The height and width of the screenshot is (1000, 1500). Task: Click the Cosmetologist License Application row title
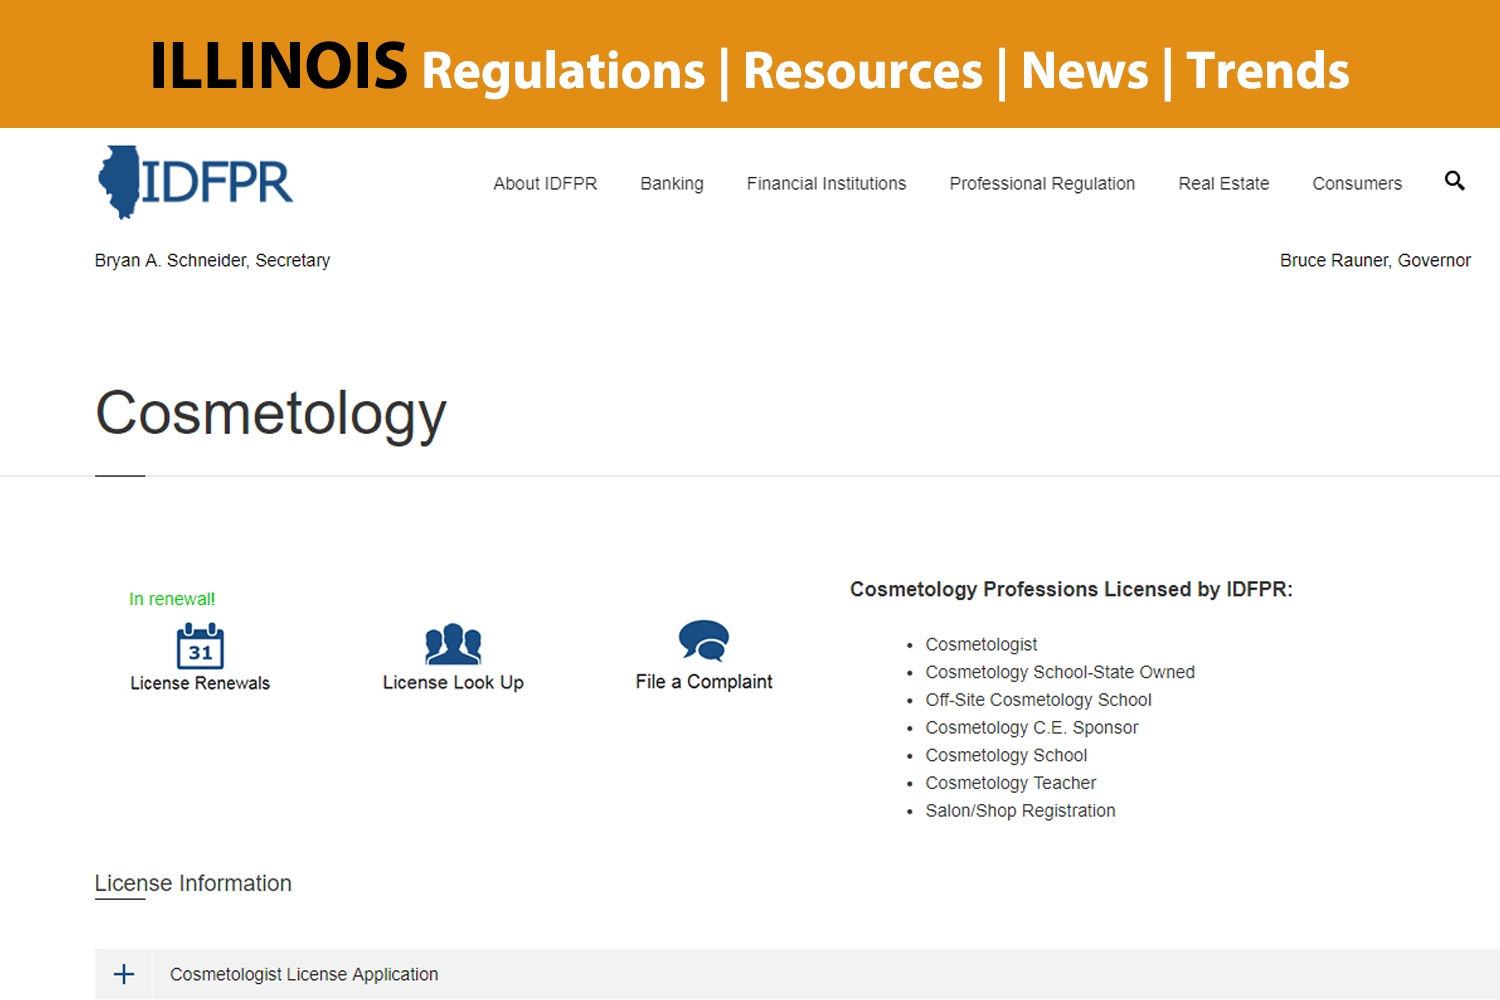coord(304,974)
